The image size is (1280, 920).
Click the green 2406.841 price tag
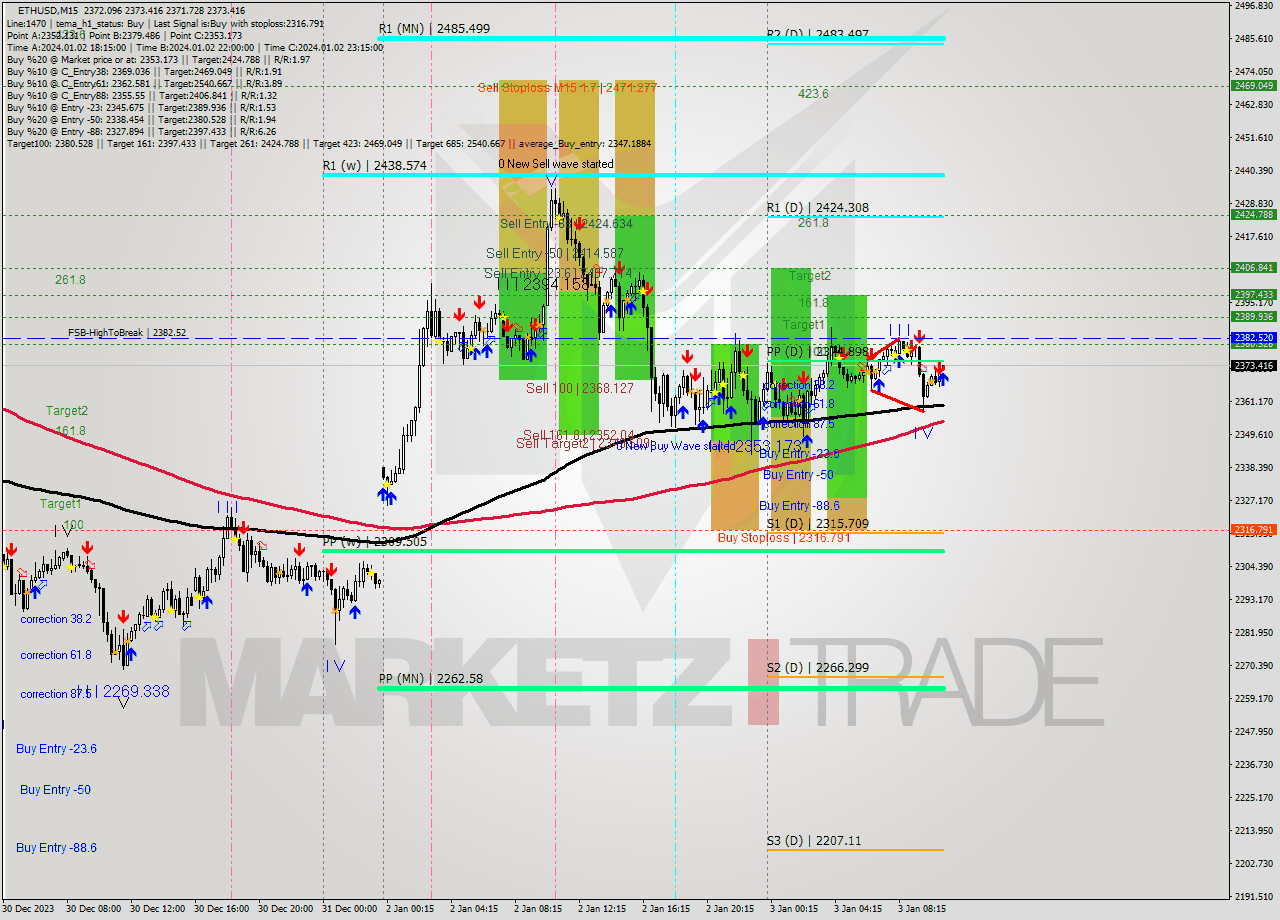click(x=1253, y=268)
